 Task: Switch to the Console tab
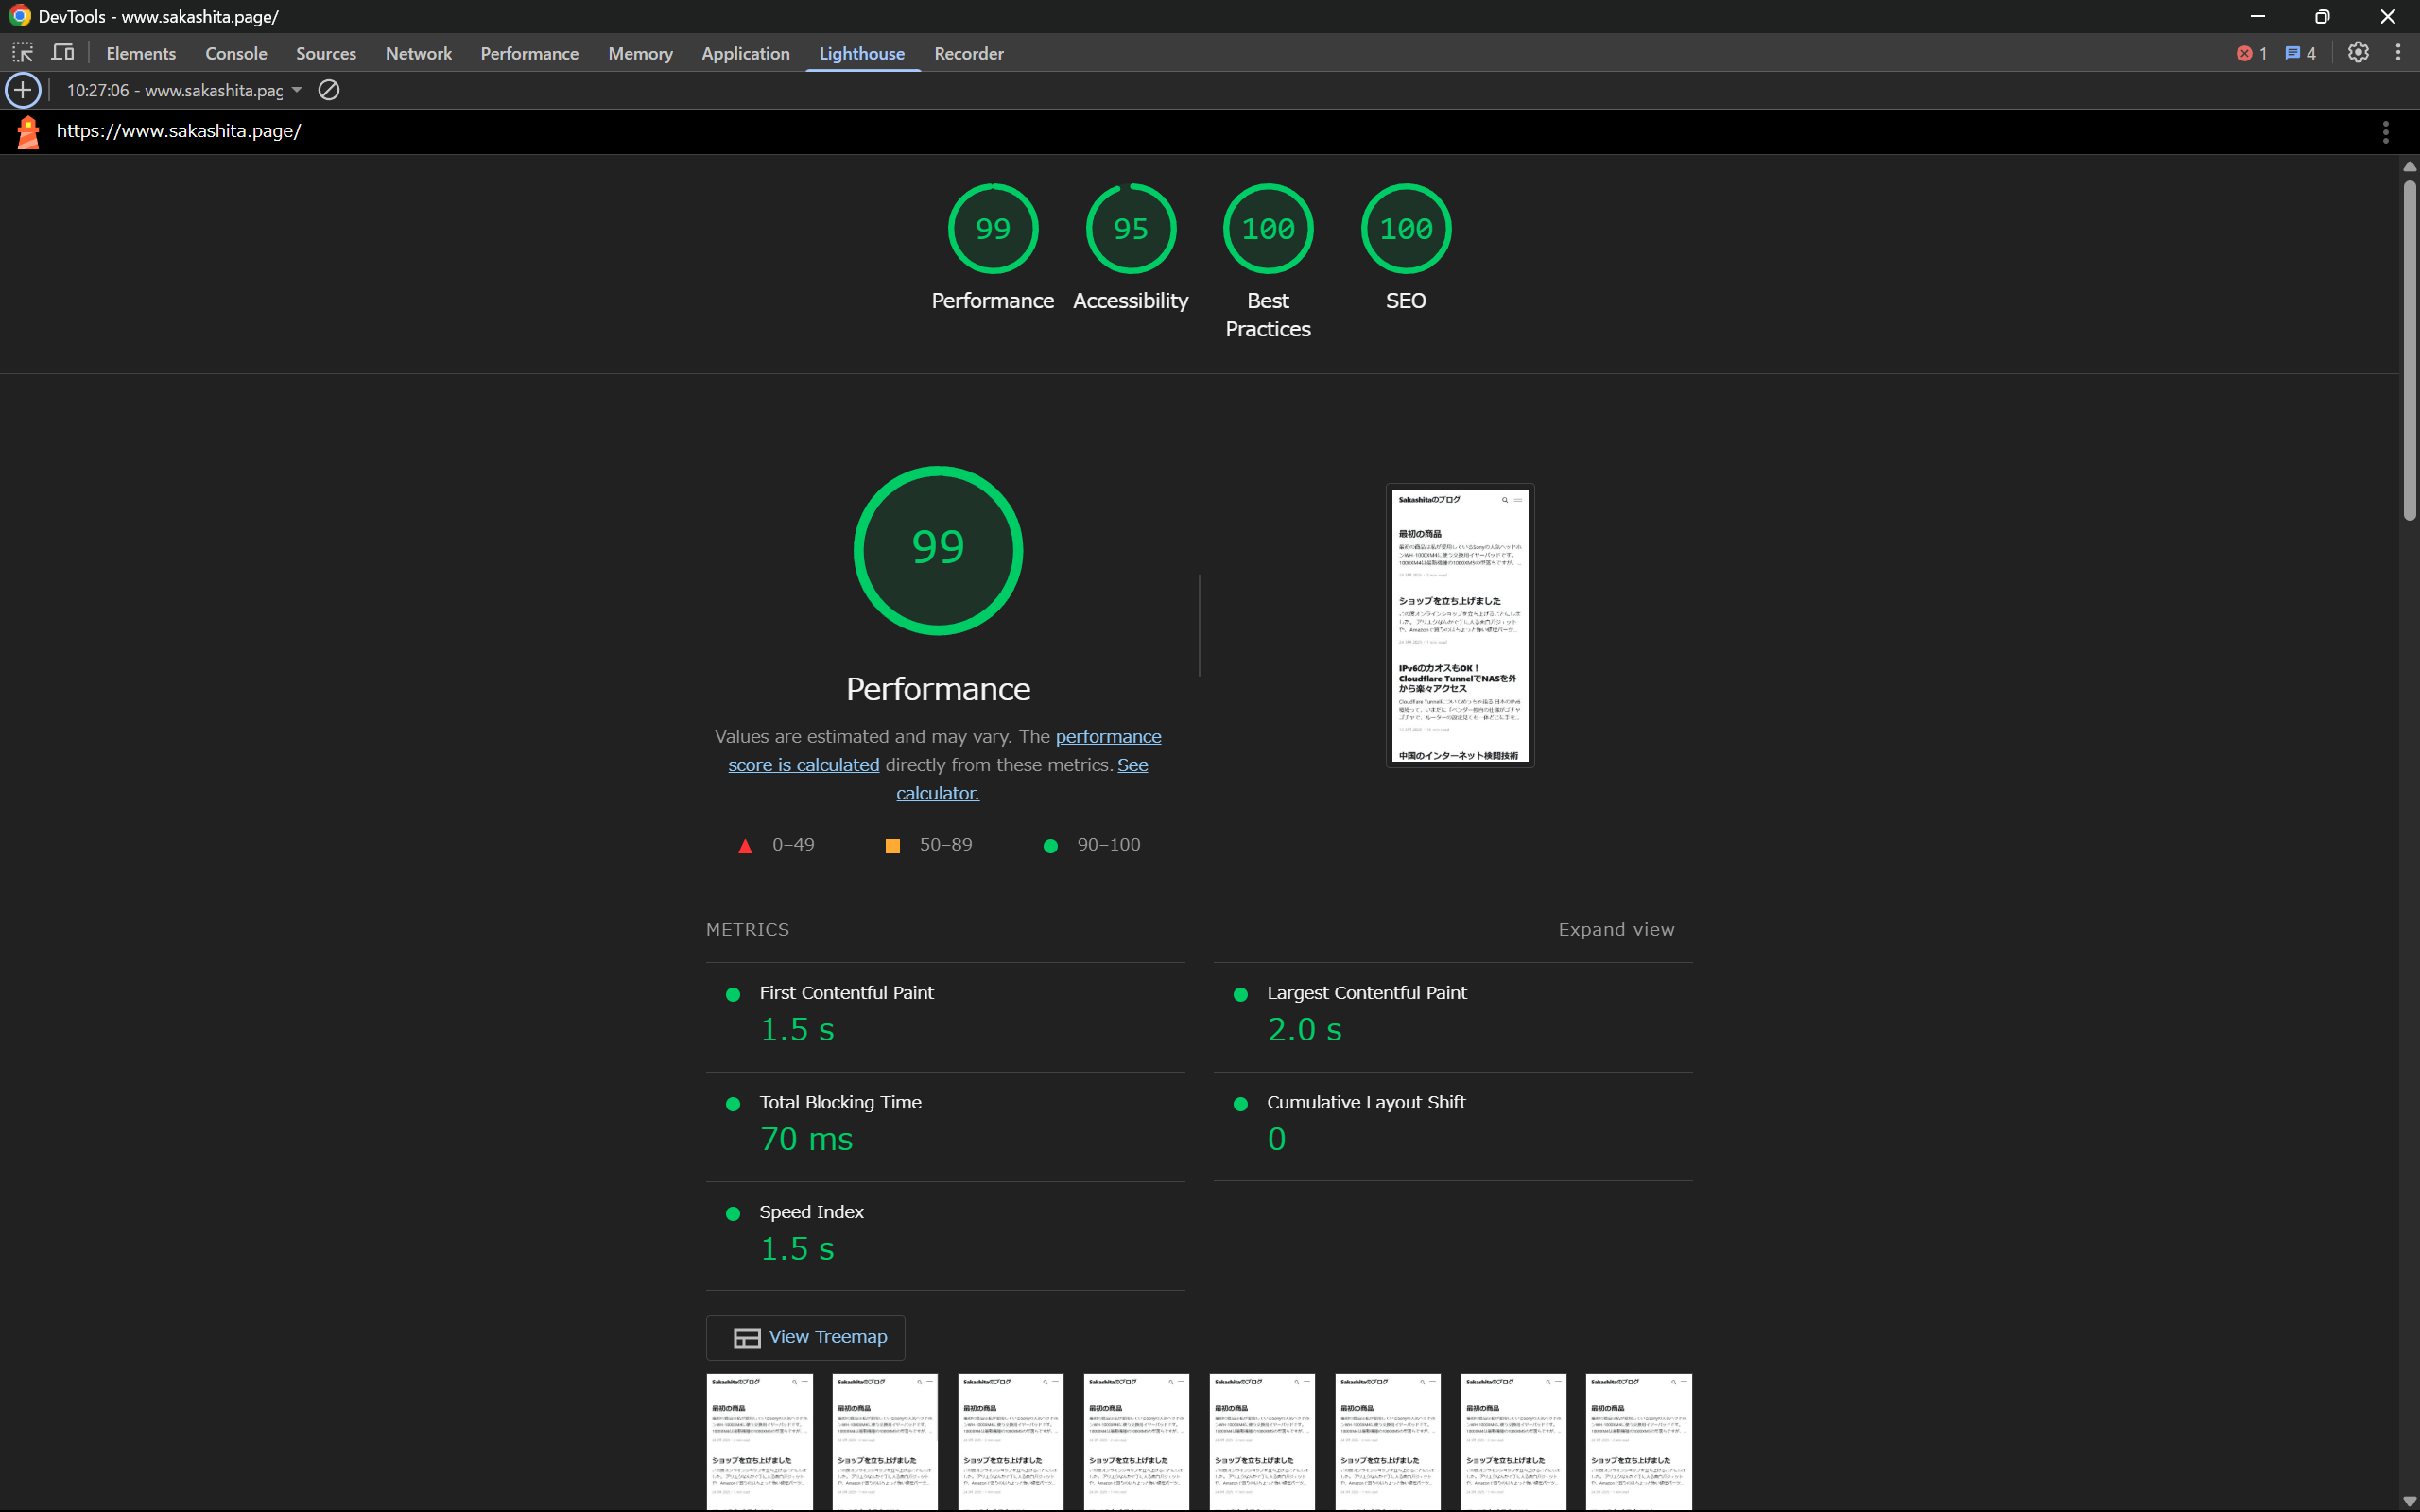(x=236, y=53)
